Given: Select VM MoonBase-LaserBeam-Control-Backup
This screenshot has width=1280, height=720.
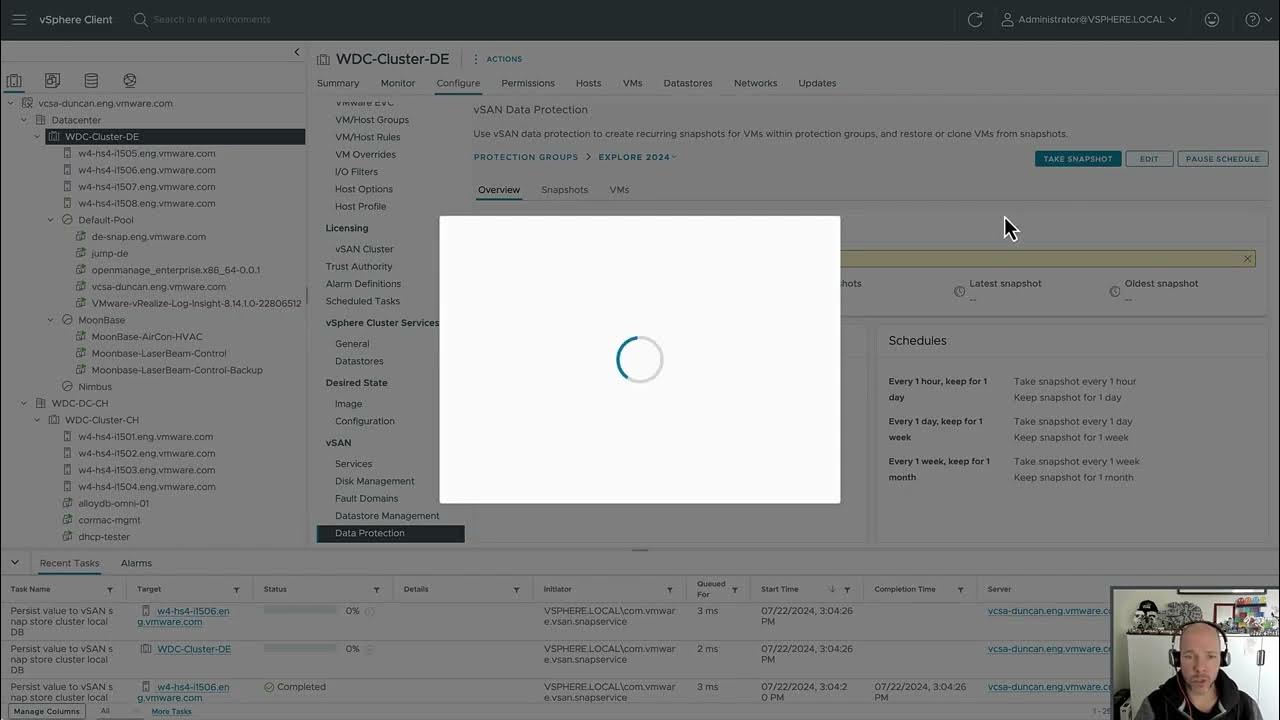Looking at the screenshot, I should click(x=177, y=370).
